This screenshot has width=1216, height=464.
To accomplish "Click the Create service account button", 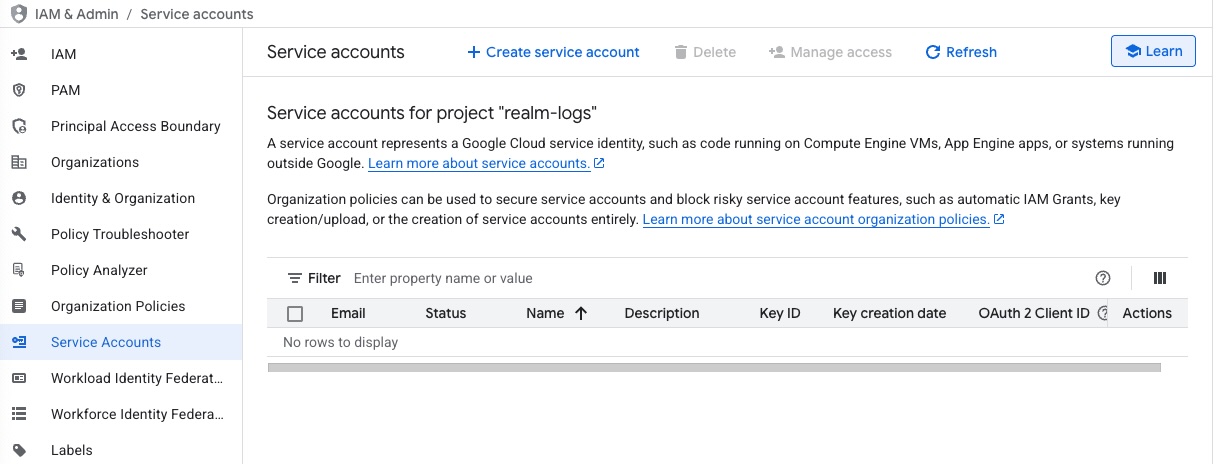I will [x=553, y=52].
